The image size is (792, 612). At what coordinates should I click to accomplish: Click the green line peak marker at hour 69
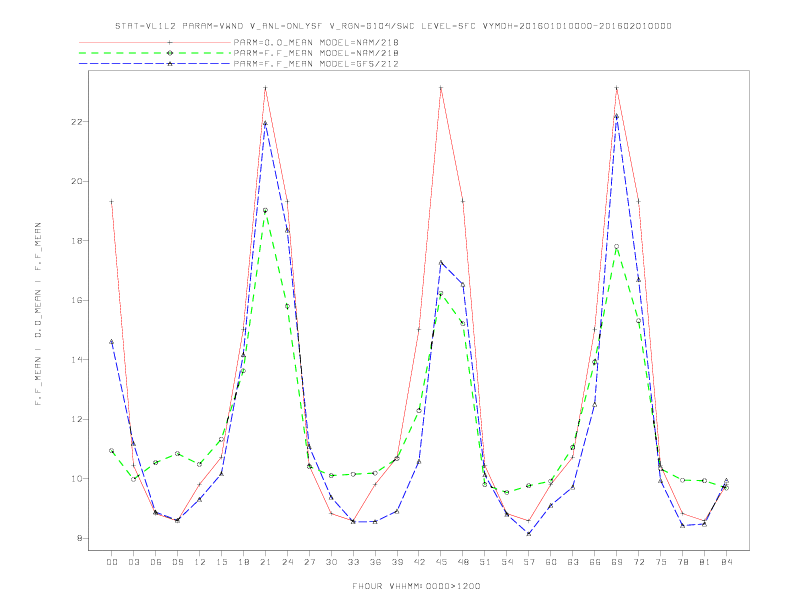pos(617,246)
